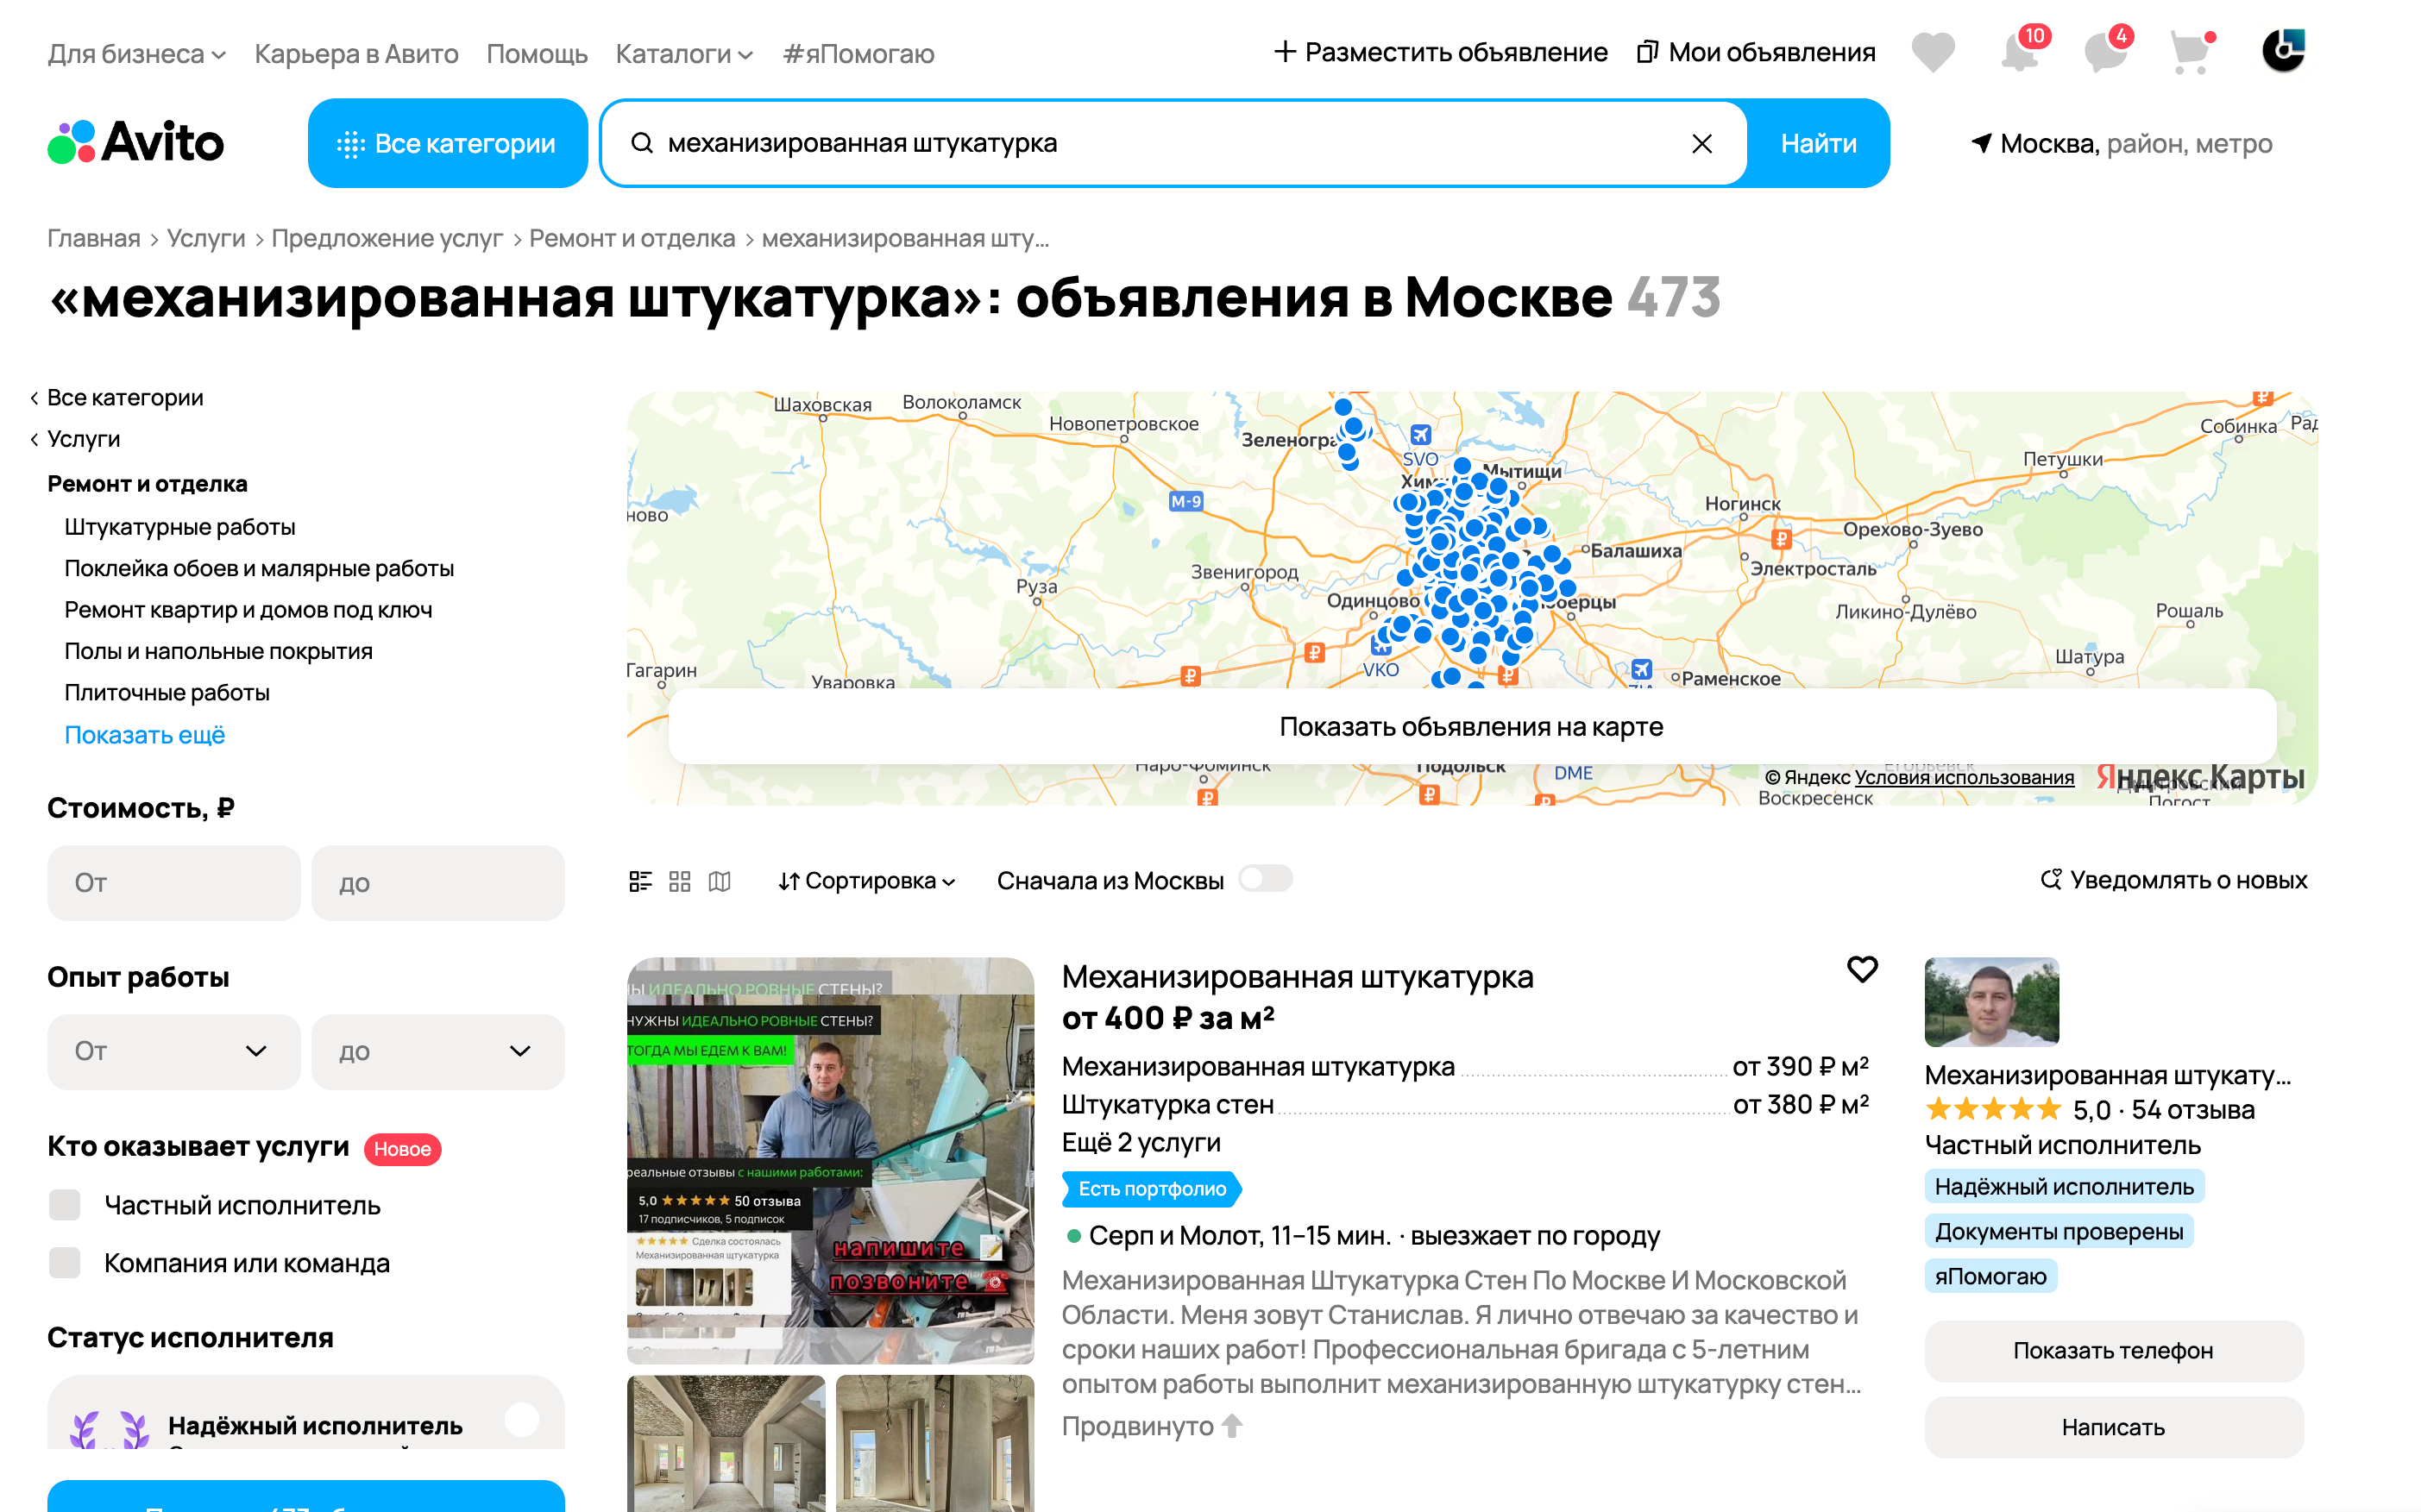Click the 'Стоимость' От price field
Viewport: 2421px width, 1512px height.
tap(173, 883)
